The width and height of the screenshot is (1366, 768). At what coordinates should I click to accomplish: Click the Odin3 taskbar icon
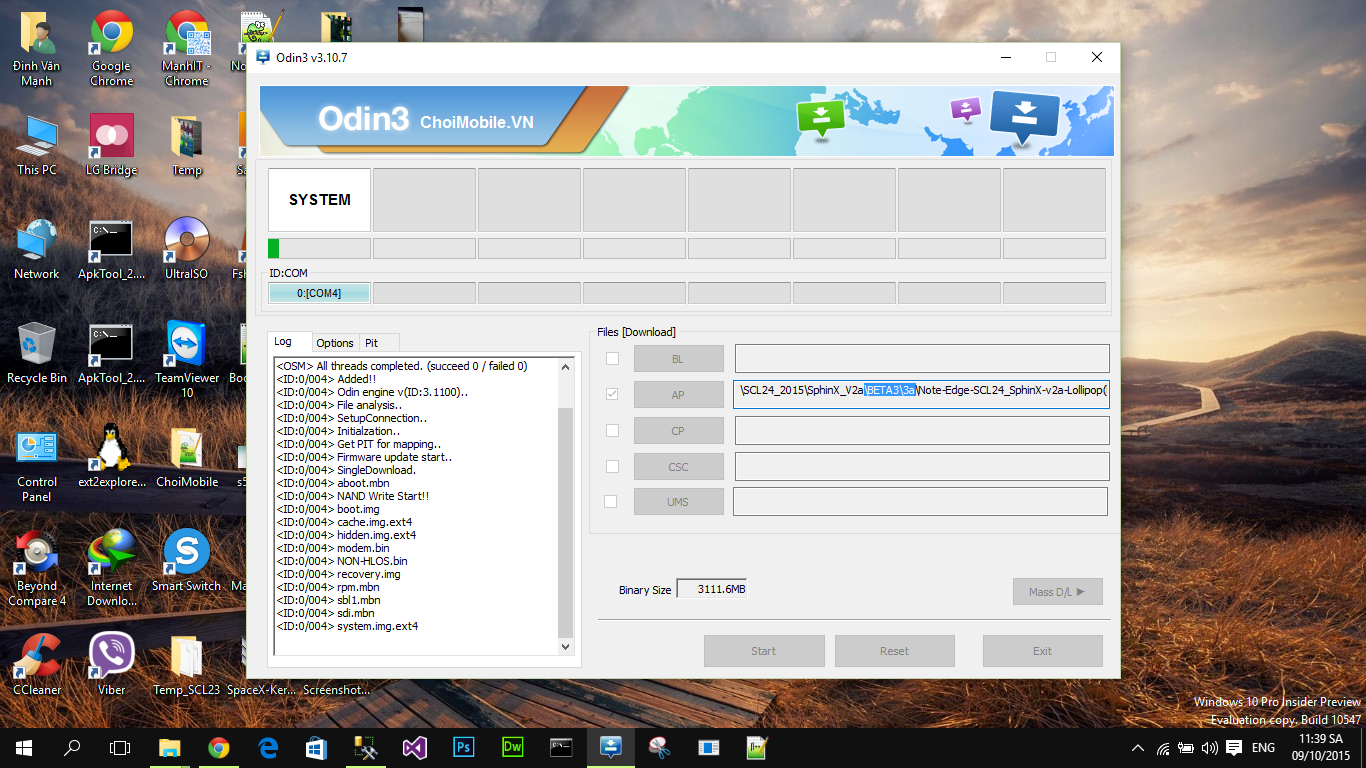coord(610,747)
